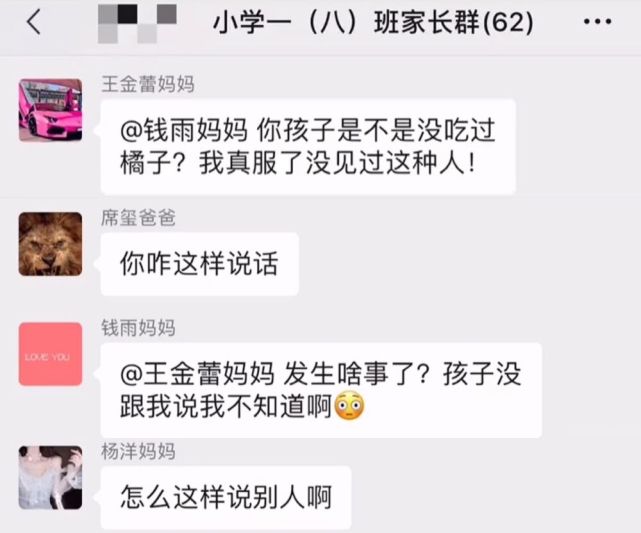Open group title 小学一（八）班家长群
Viewport: 641px width, 533px height.
click(373, 22)
